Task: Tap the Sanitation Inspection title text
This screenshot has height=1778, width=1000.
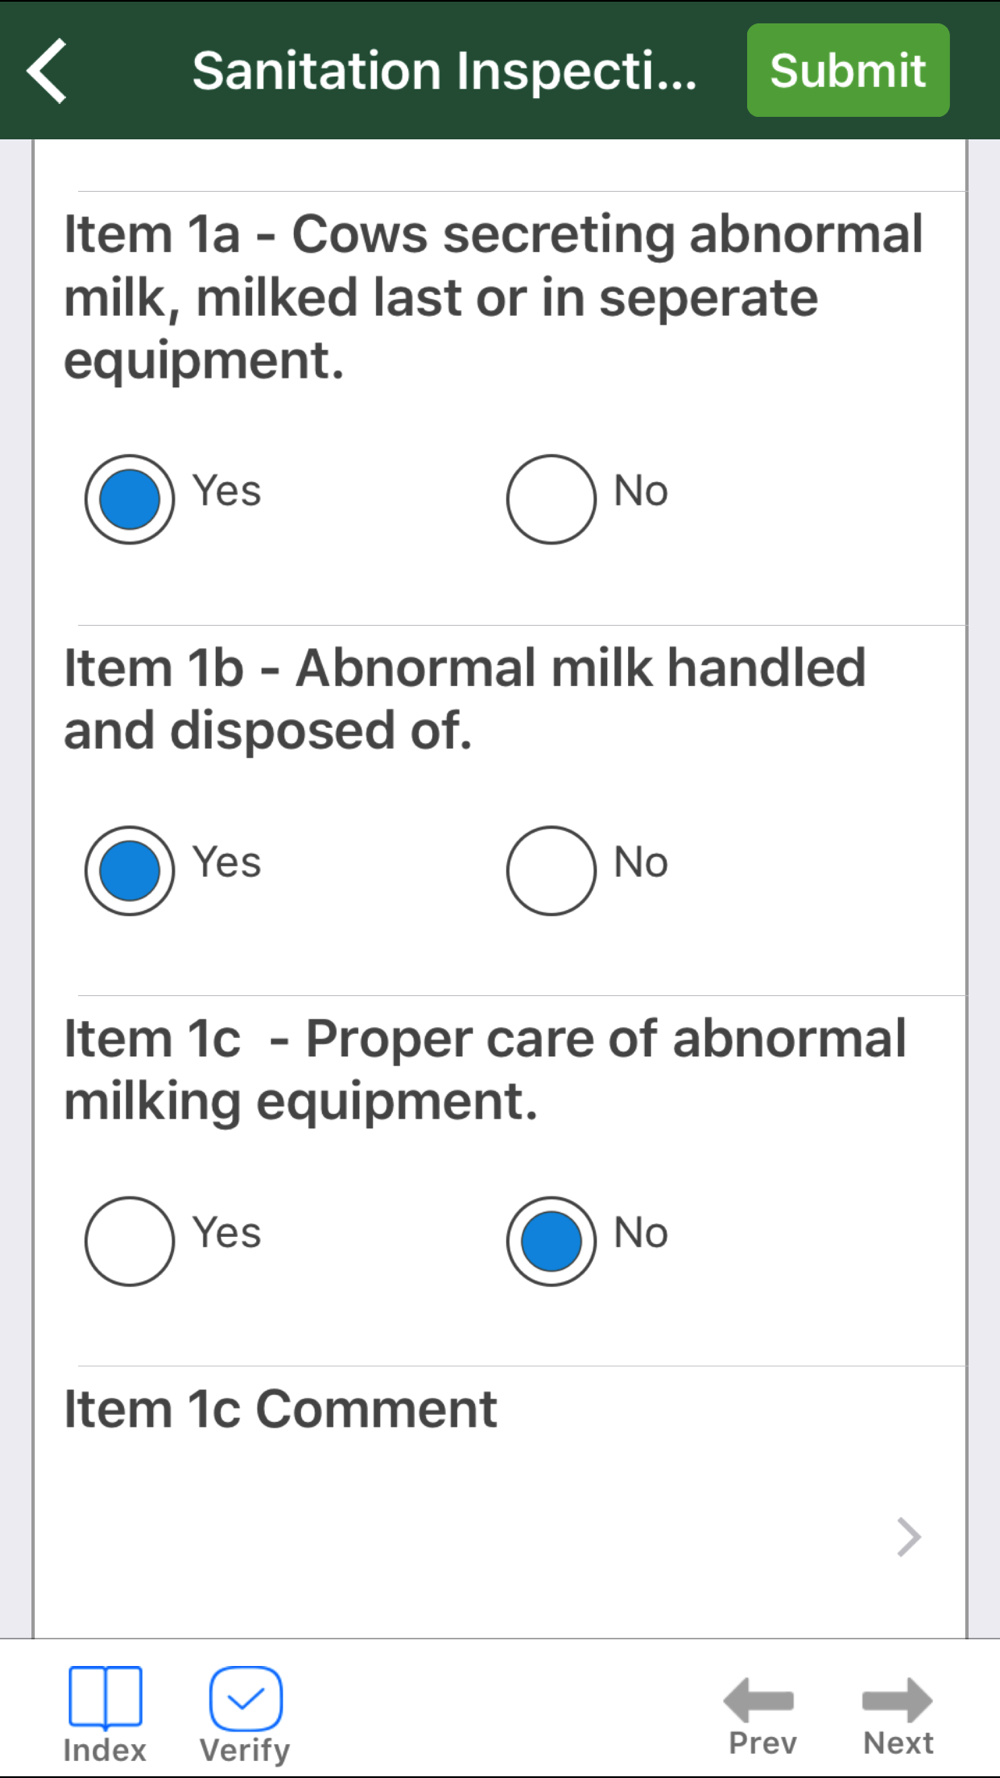Action: pos(444,71)
